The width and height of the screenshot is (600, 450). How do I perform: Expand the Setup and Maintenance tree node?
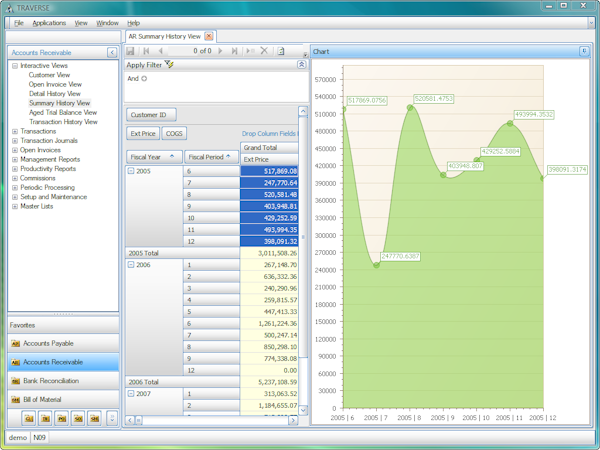point(15,197)
